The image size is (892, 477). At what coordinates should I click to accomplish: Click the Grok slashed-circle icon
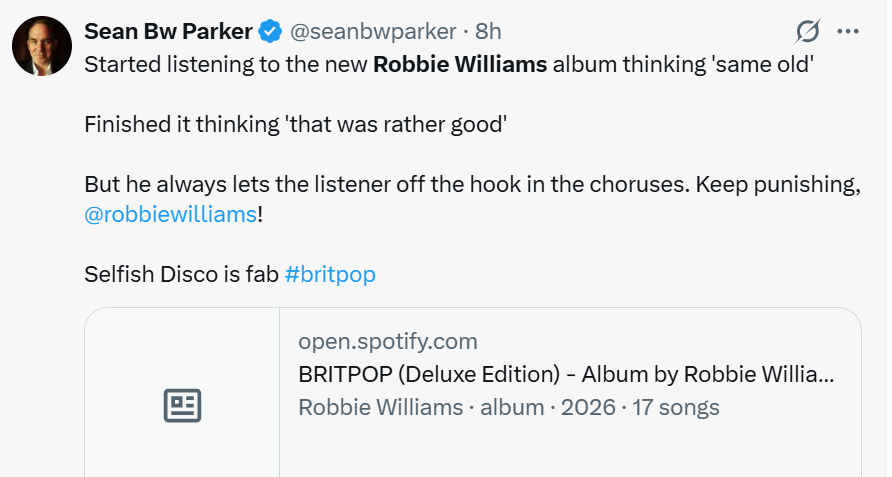tap(807, 32)
